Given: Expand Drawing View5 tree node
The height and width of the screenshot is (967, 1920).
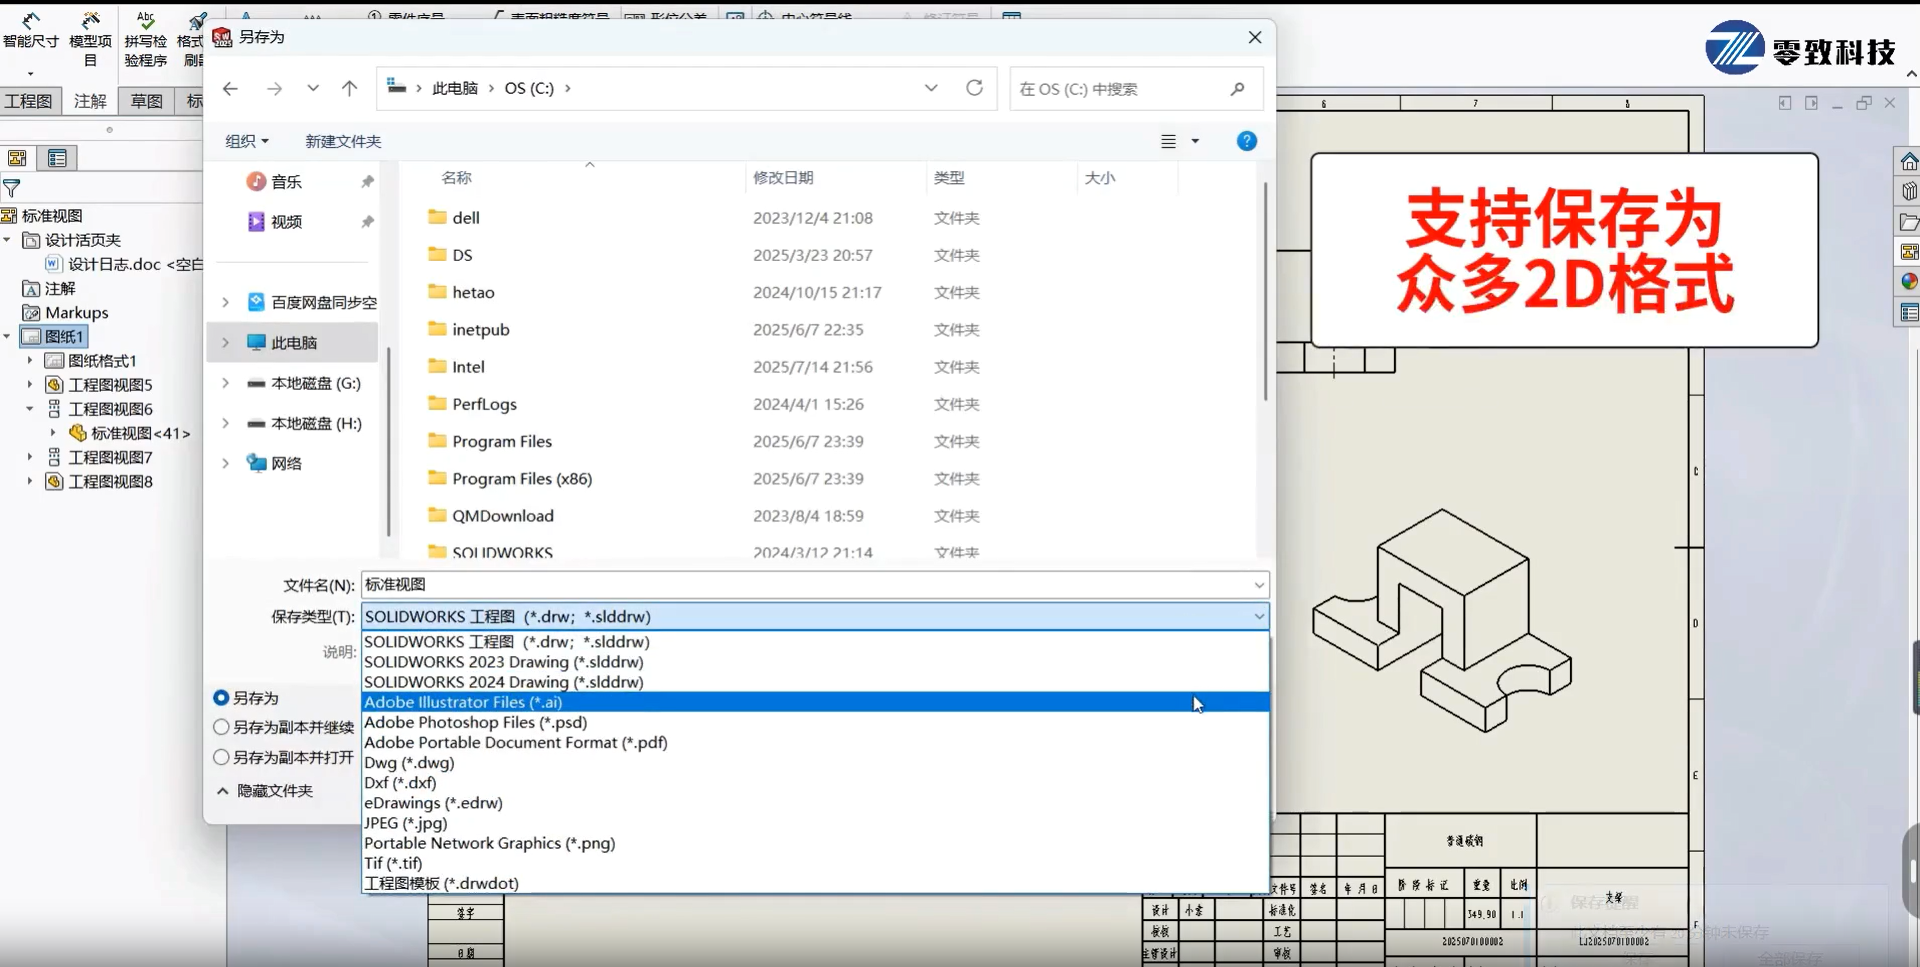Looking at the screenshot, I should pyautogui.click(x=29, y=384).
